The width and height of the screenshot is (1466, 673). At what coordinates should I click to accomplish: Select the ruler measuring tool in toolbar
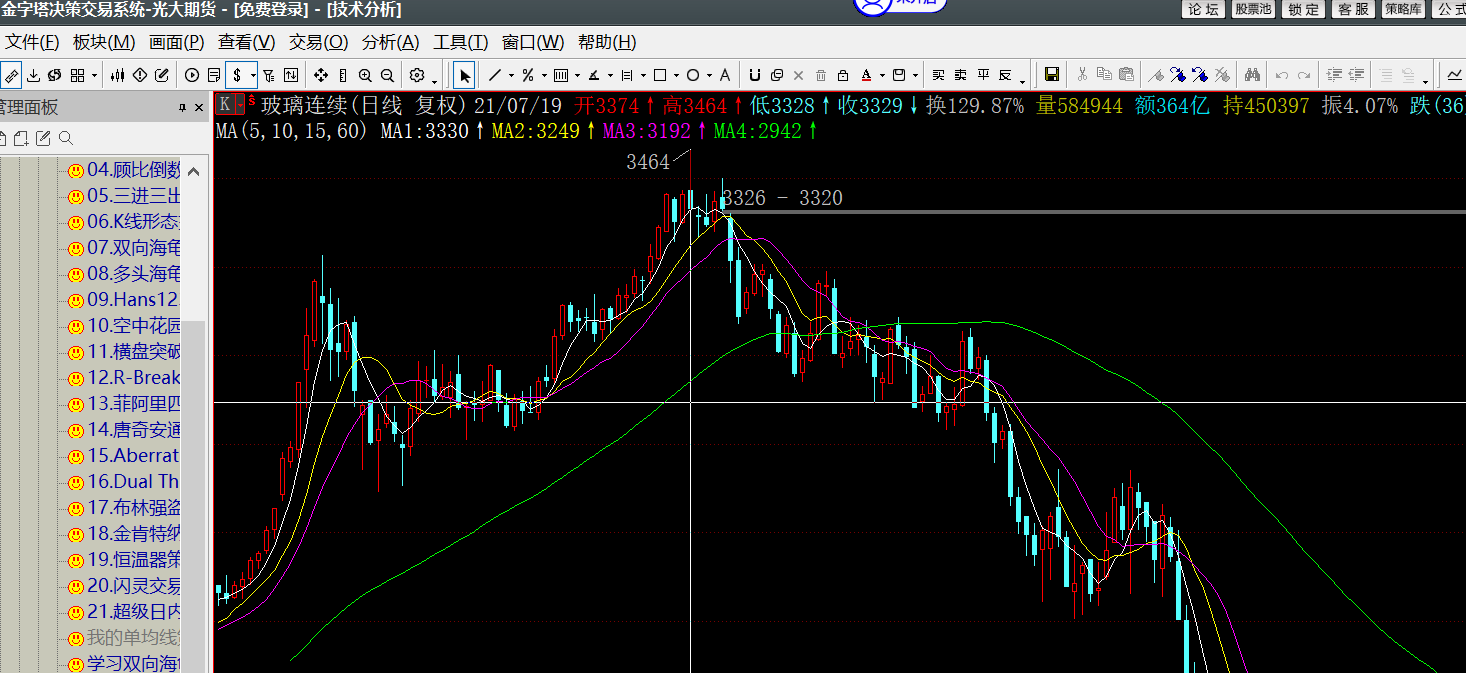click(11, 75)
